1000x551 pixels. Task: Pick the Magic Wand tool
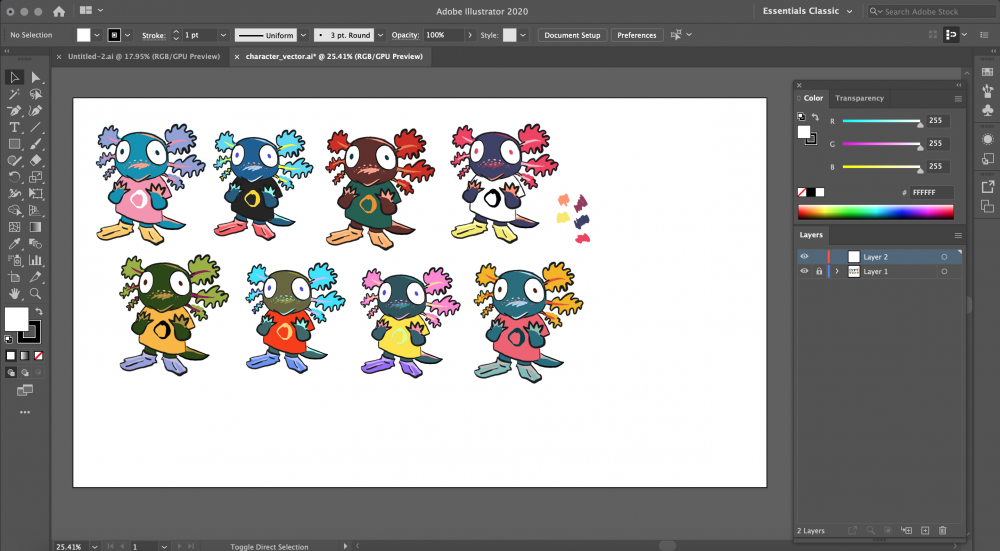pos(13,94)
